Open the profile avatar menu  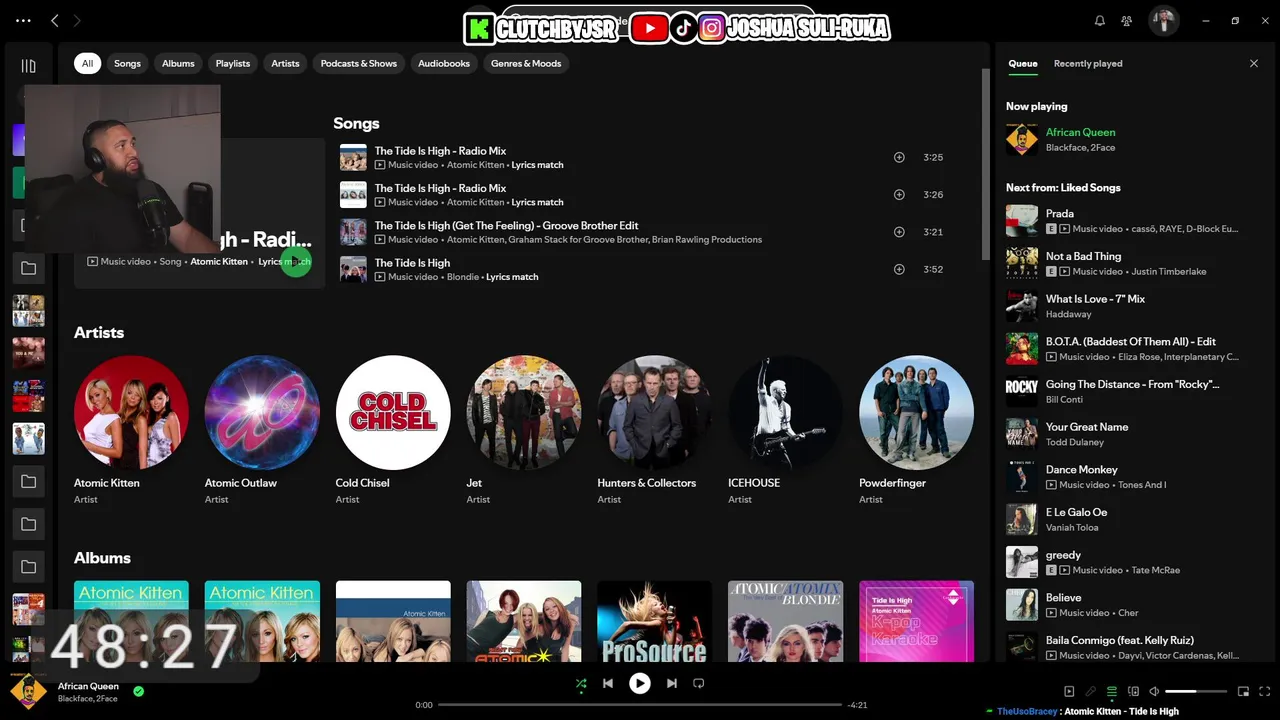click(x=1163, y=20)
